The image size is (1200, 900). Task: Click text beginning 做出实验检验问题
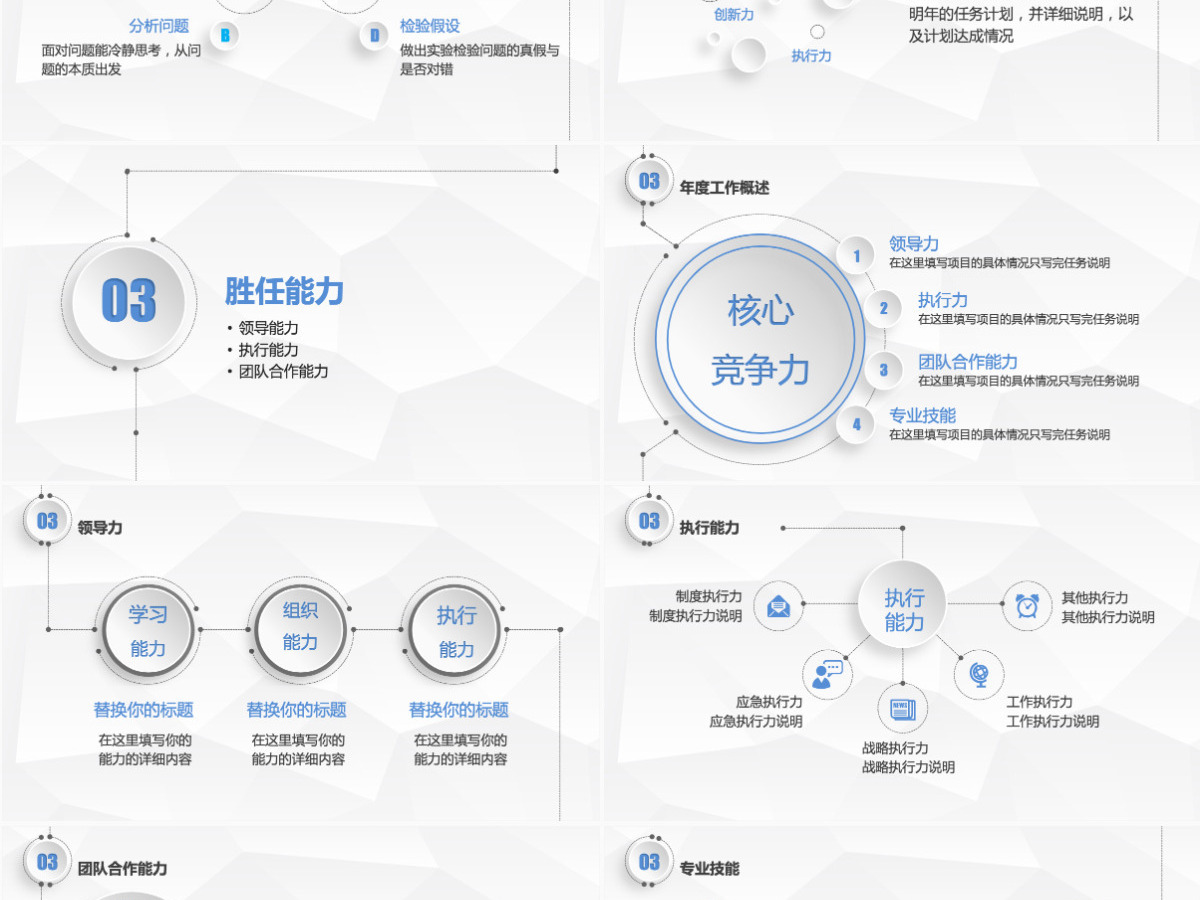(x=480, y=59)
